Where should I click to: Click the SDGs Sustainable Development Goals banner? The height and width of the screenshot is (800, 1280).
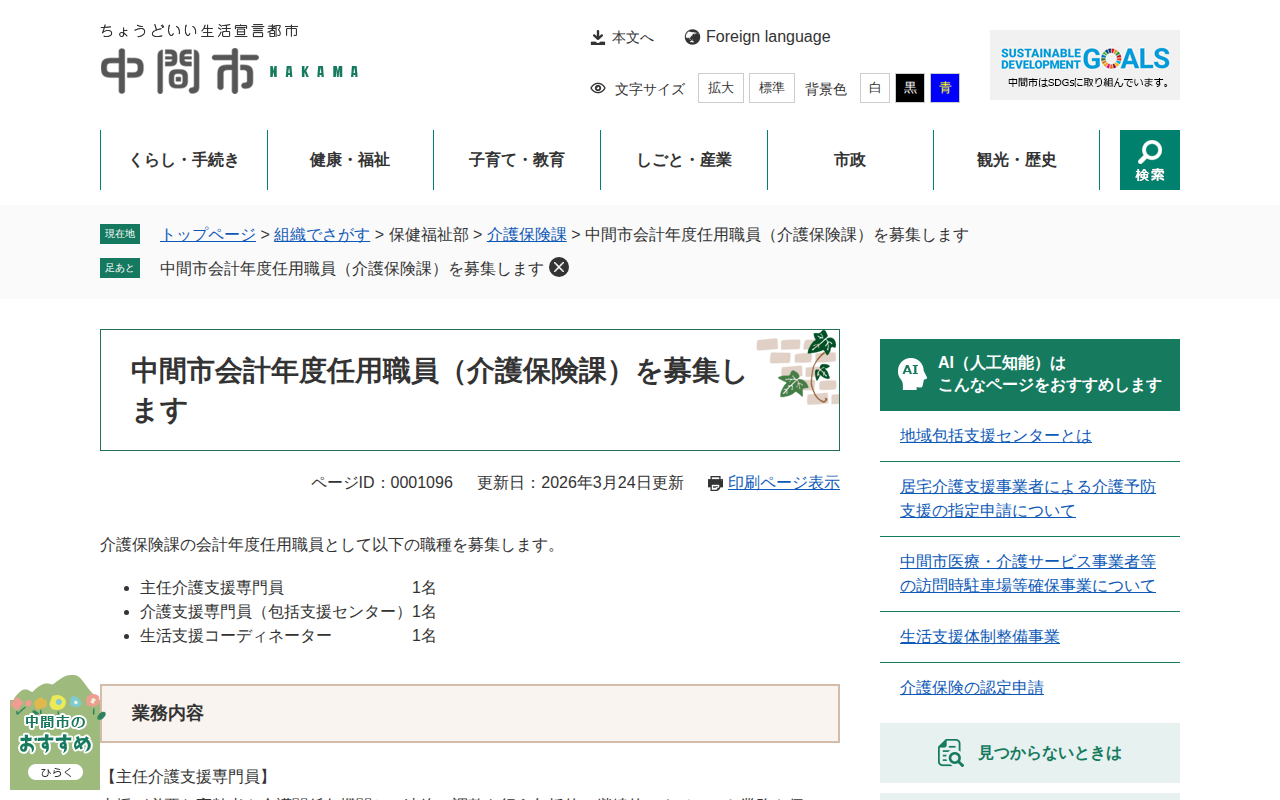pos(1084,65)
